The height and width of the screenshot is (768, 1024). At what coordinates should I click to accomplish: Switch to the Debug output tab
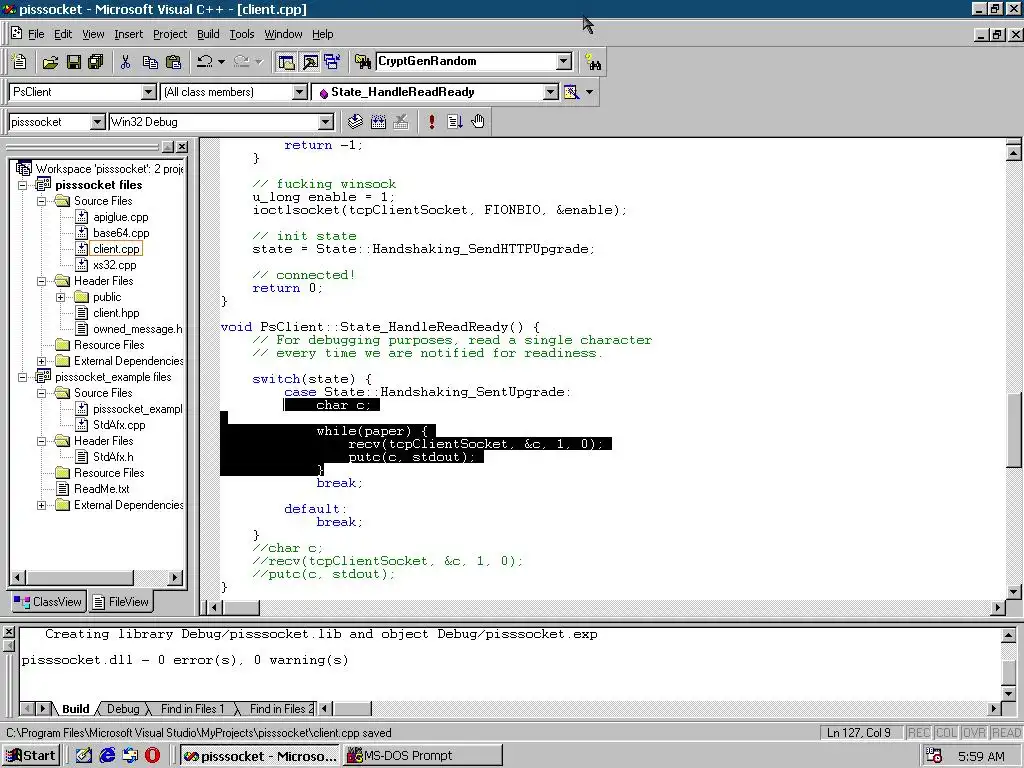[x=123, y=709]
